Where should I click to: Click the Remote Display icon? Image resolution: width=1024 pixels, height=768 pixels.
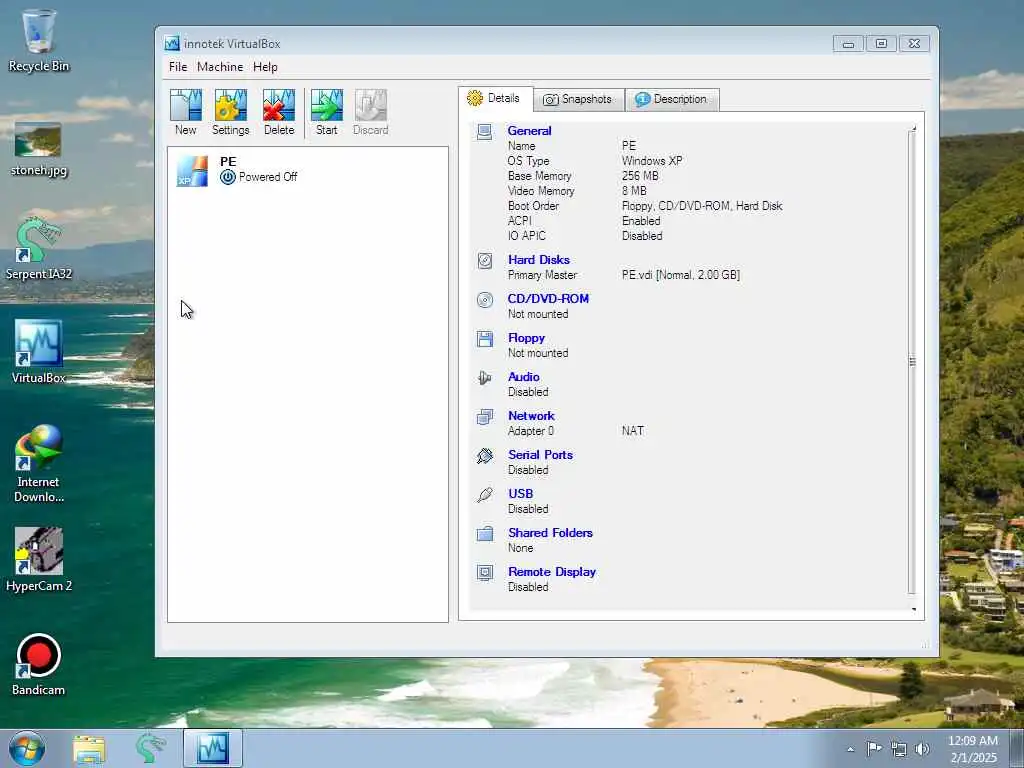485,573
